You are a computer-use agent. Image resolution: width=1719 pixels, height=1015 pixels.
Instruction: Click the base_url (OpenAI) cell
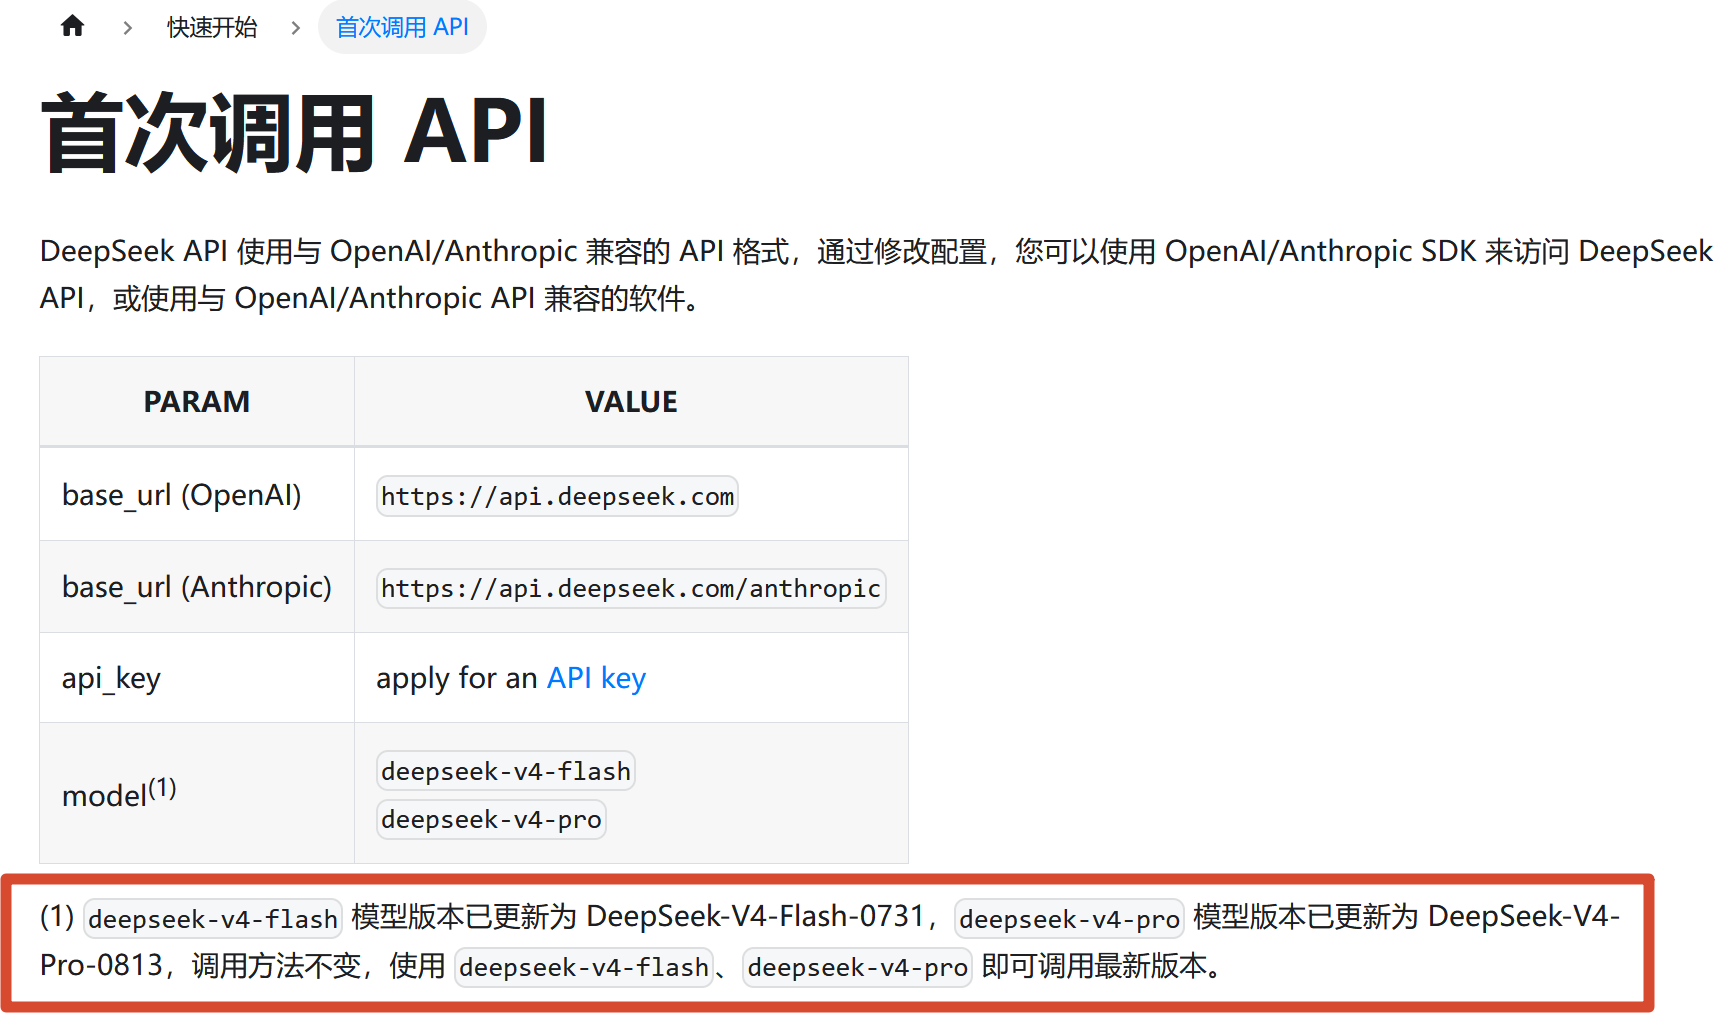pyautogui.click(x=197, y=495)
